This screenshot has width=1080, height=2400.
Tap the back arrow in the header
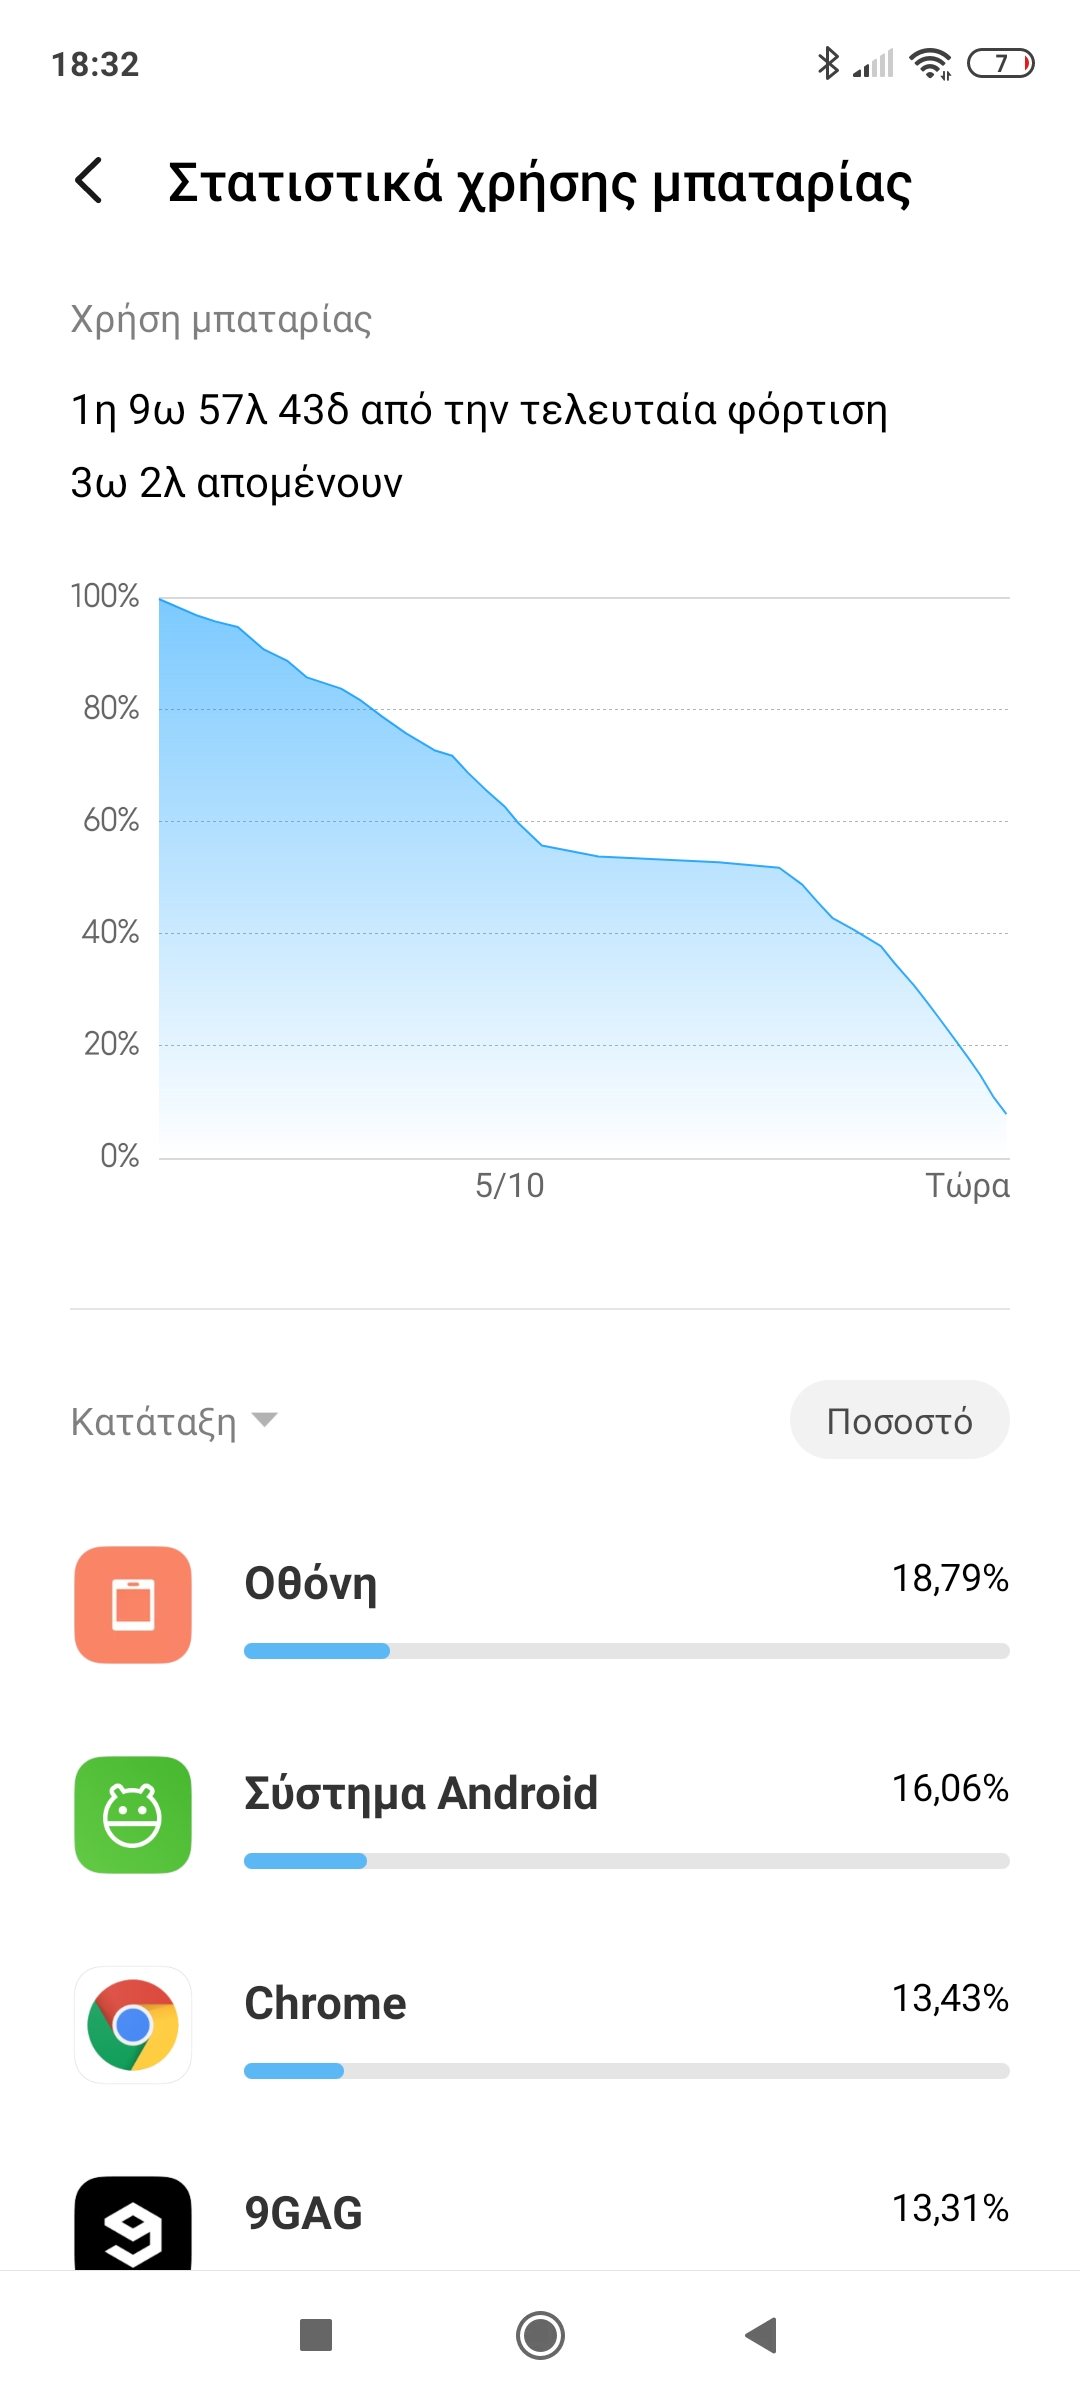(x=89, y=181)
